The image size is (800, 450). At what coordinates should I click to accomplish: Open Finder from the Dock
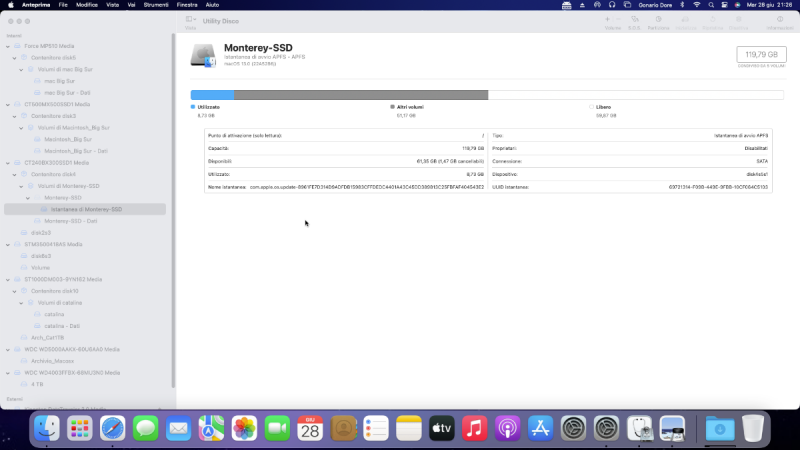tap(47, 428)
